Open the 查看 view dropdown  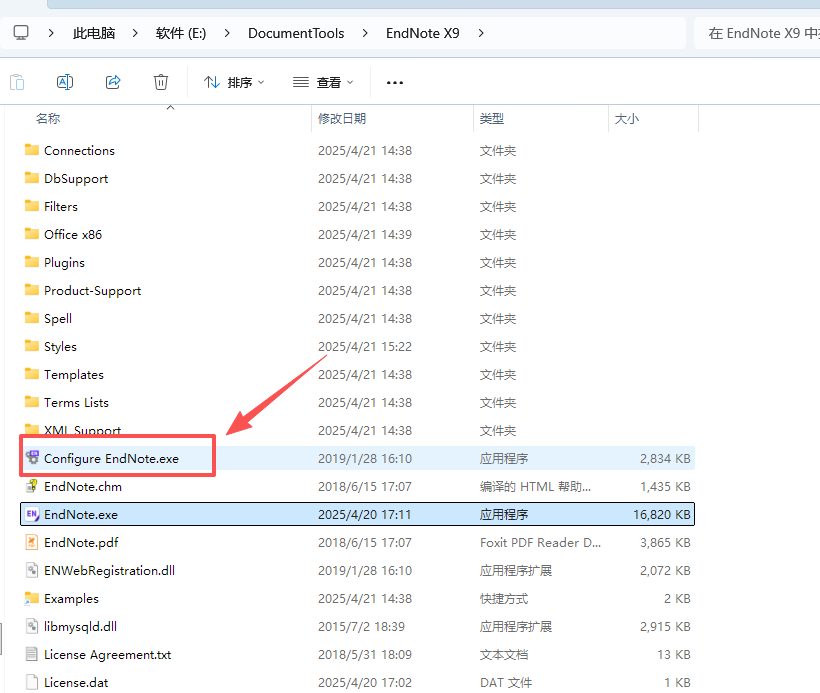click(323, 83)
